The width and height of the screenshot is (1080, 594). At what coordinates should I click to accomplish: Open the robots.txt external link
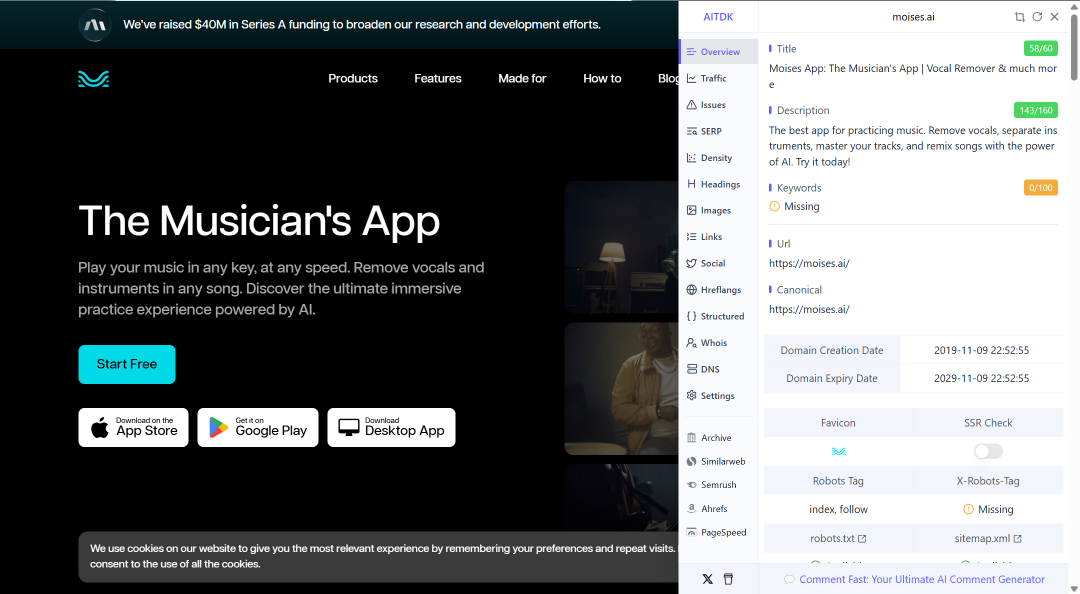tap(838, 538)
